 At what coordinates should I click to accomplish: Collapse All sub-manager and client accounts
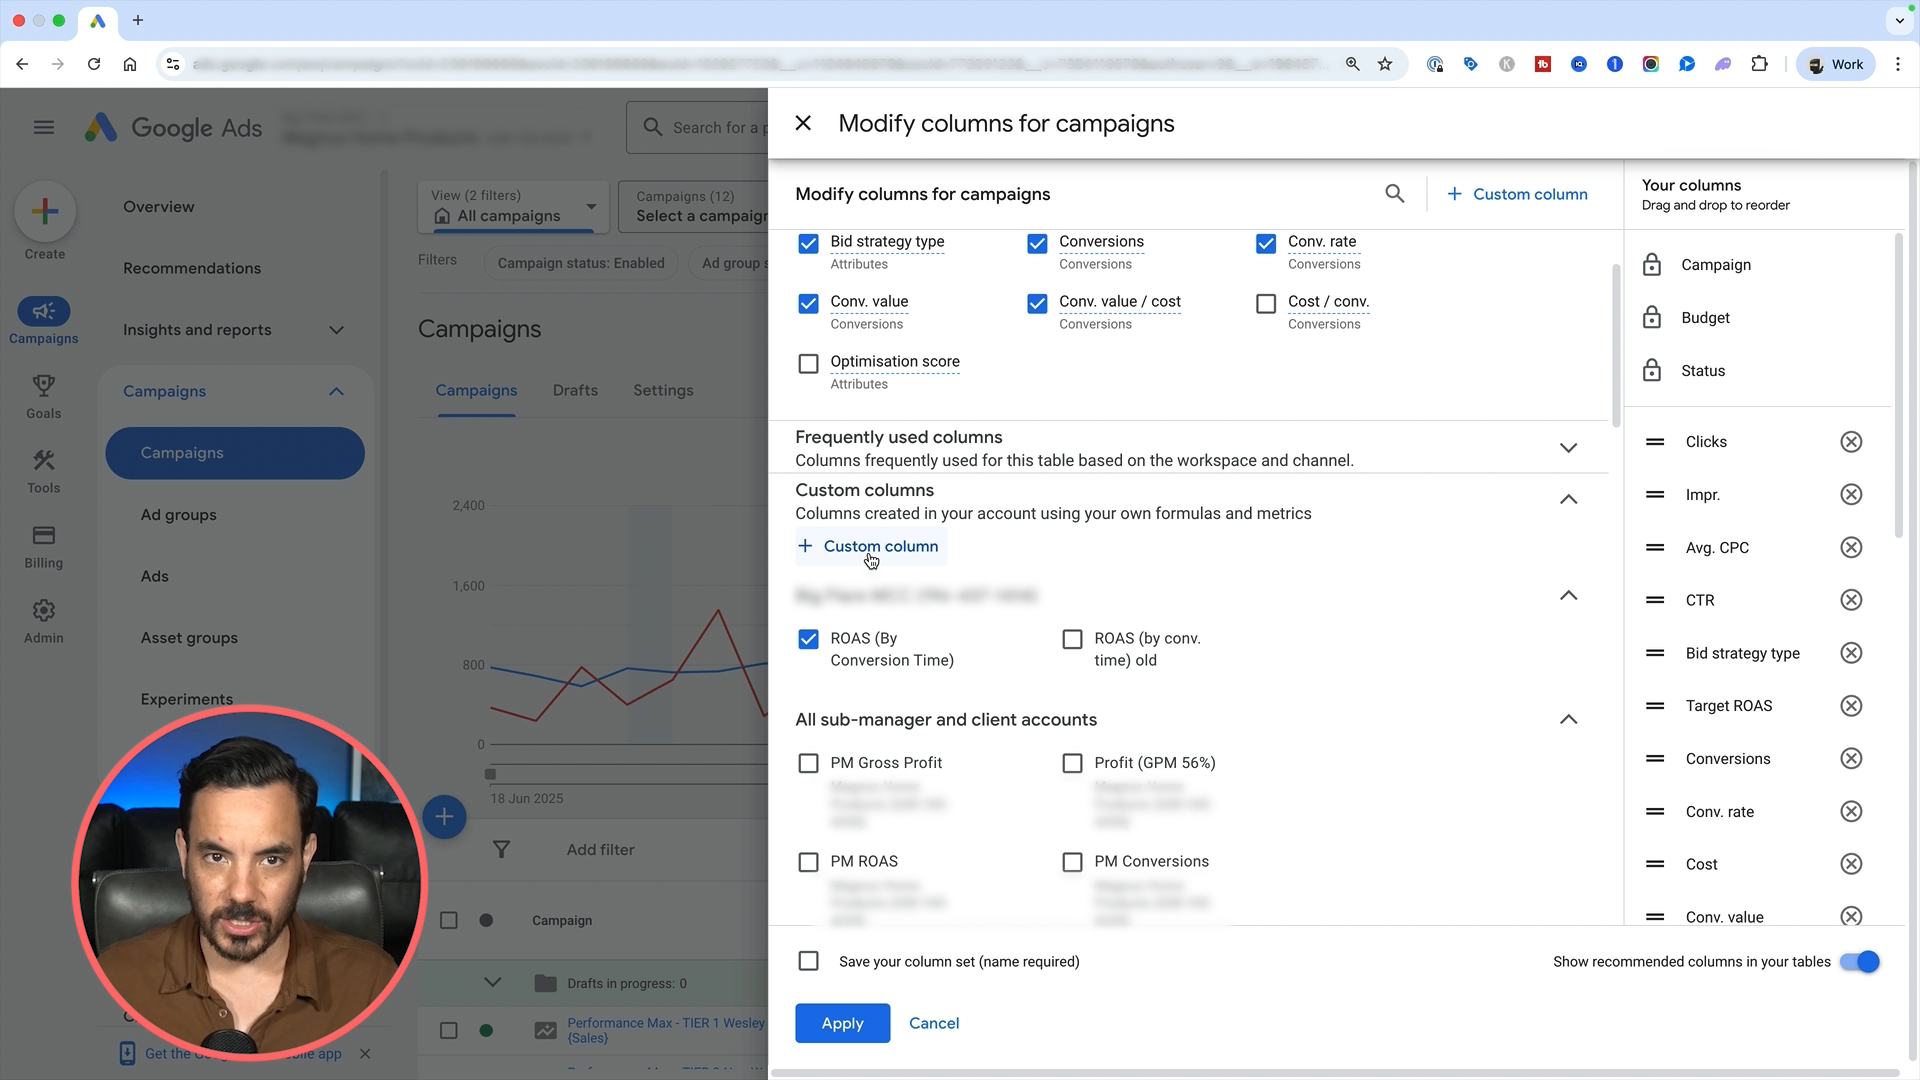coord(1568,720)
